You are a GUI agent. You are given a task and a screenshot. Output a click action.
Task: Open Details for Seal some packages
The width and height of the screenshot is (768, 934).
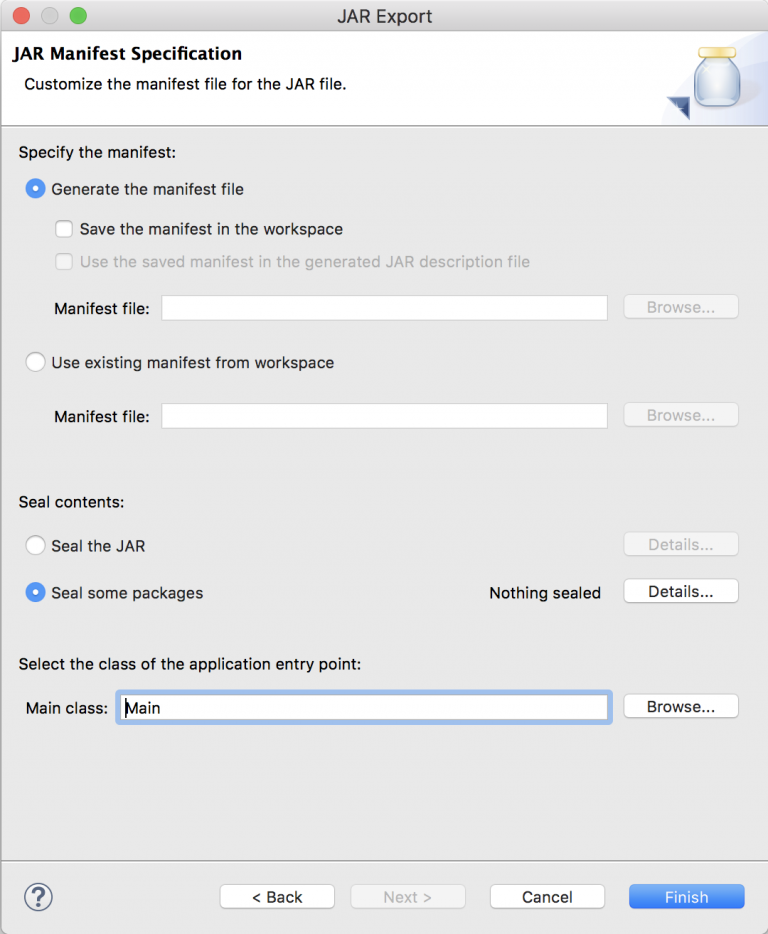point(680,592)
